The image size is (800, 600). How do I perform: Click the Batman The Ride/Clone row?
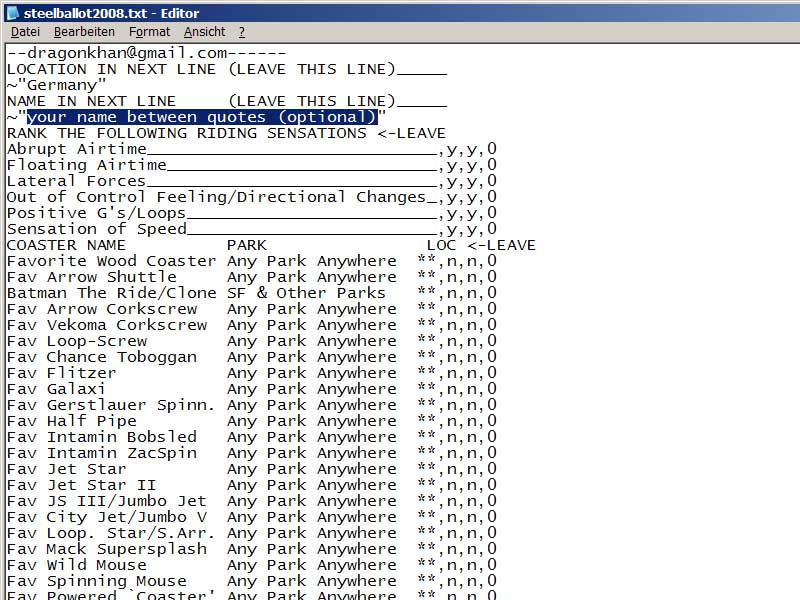(x=111, y=293)
